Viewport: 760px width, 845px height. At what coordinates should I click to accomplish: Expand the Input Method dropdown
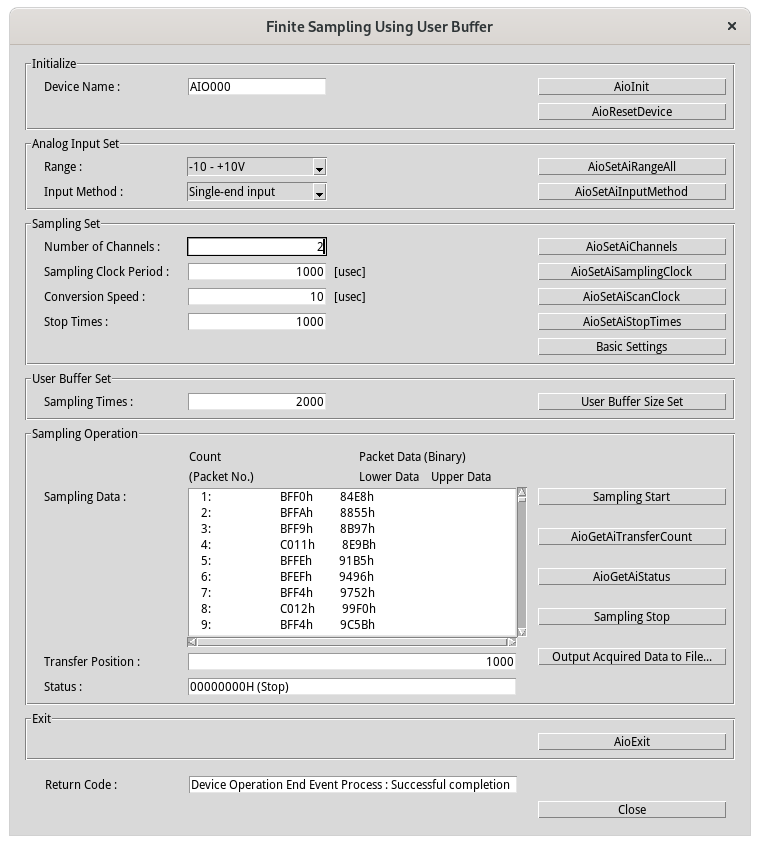coord(319,193)
